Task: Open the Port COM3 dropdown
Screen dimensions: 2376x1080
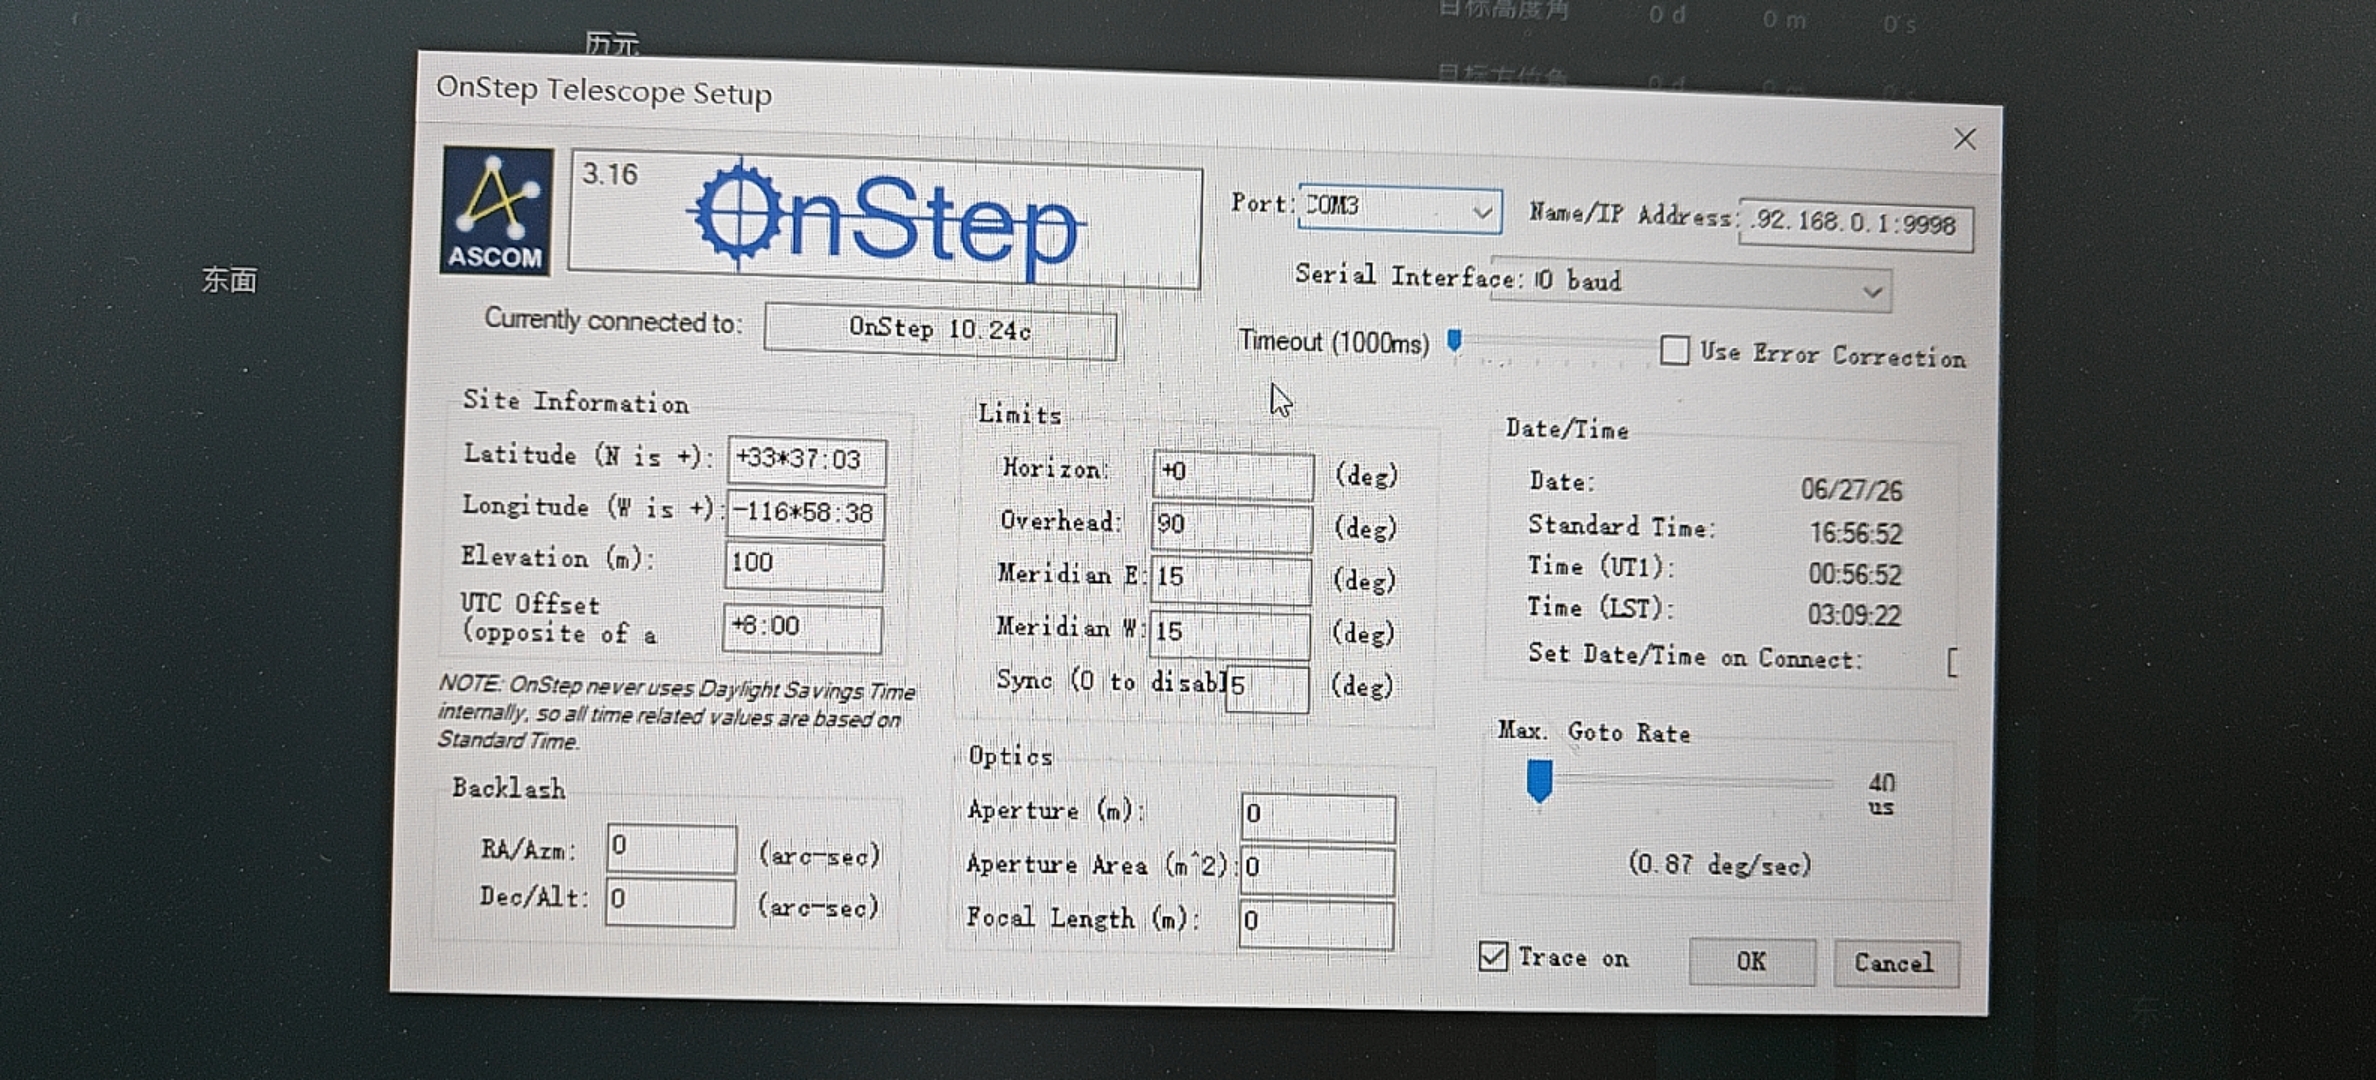Action: pyautogui.click(x=1399, y=209)
